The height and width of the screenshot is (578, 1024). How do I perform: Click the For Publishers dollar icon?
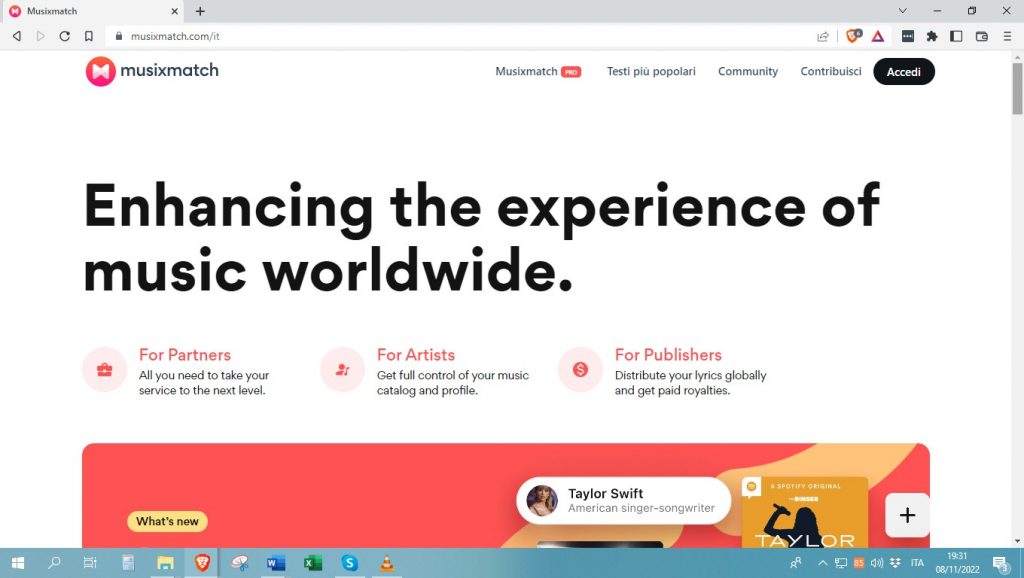[x=581, y=370]
